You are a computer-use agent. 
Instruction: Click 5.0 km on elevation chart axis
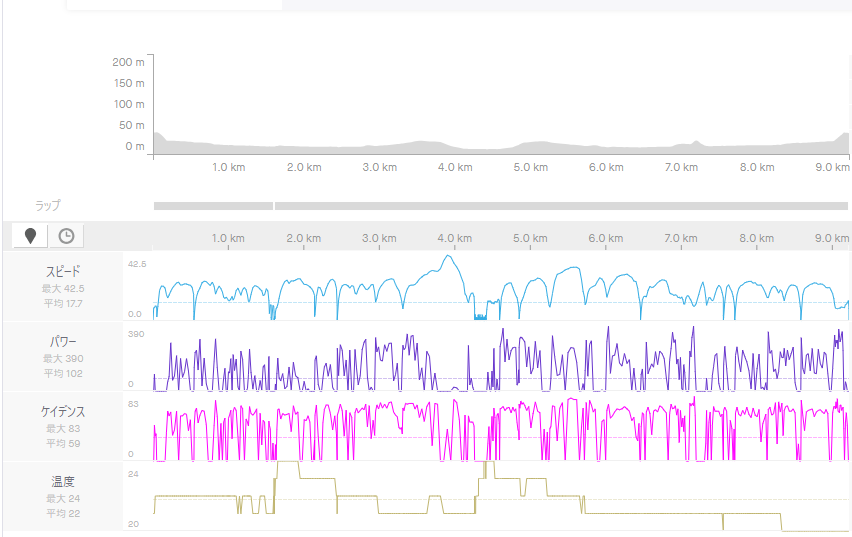[x=531, y=167]
